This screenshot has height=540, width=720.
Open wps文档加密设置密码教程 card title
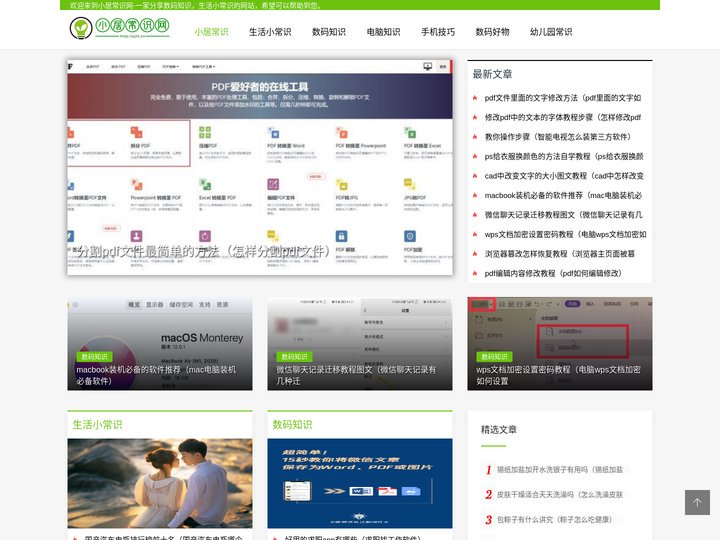pyautogui.click(x=558, y=375)
